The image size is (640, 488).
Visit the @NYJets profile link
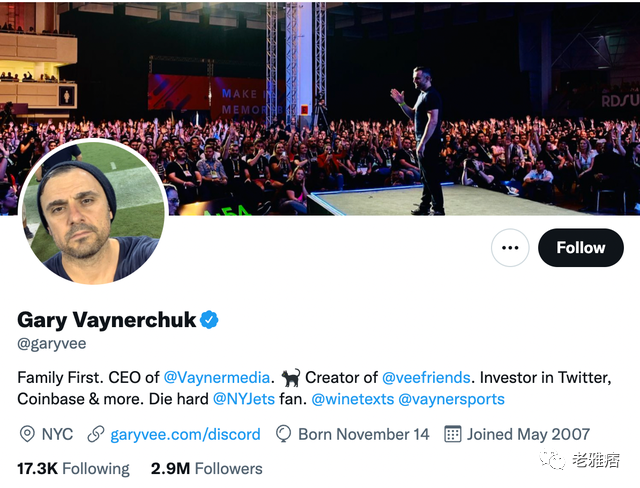pyautogui.click(x=244, y=399)
